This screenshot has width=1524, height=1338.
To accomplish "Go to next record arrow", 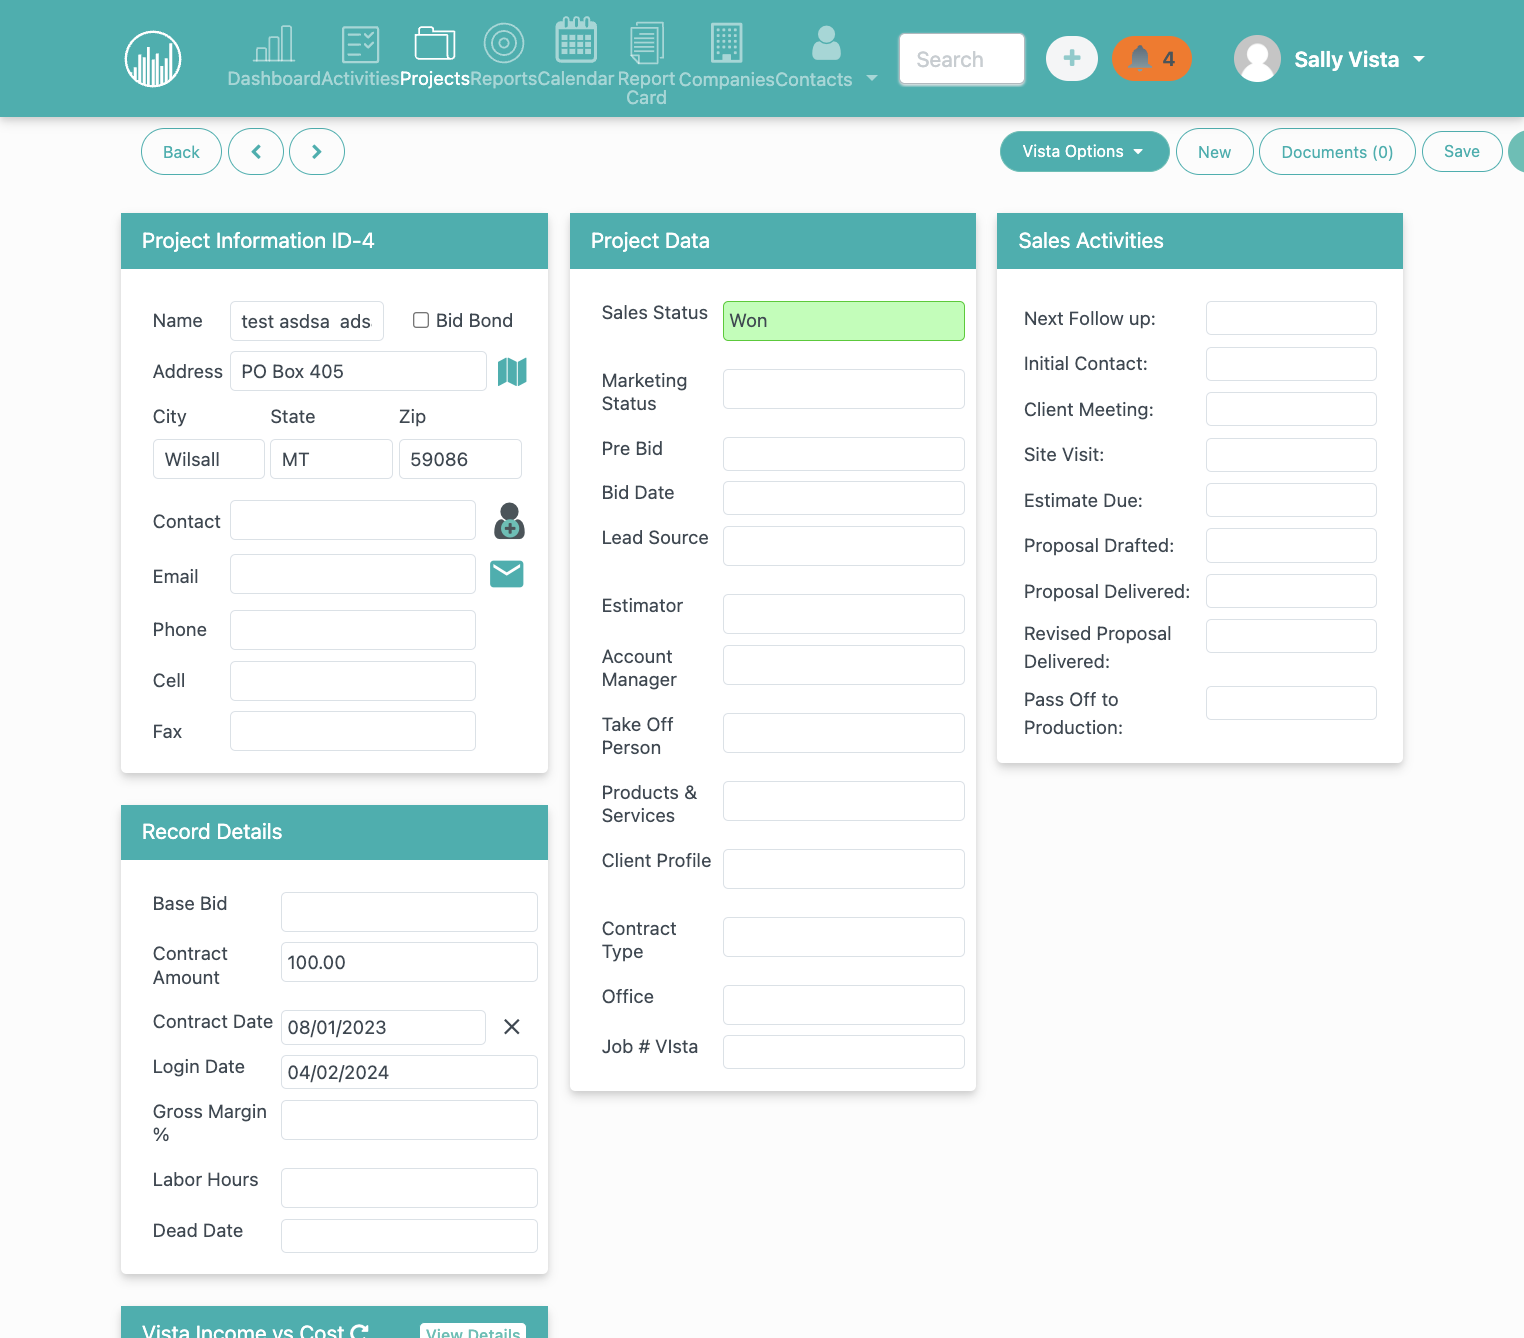I will 317,152.
